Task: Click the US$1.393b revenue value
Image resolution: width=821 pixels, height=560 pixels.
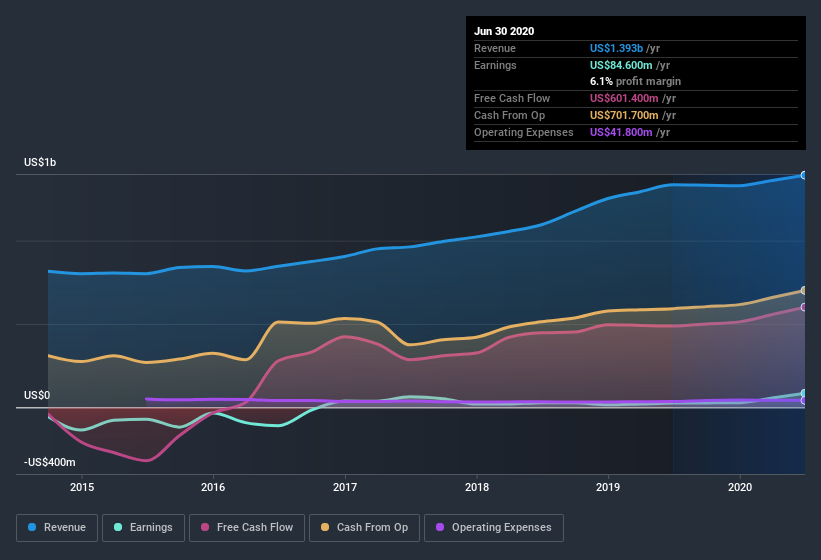Action: click(616, 48)
